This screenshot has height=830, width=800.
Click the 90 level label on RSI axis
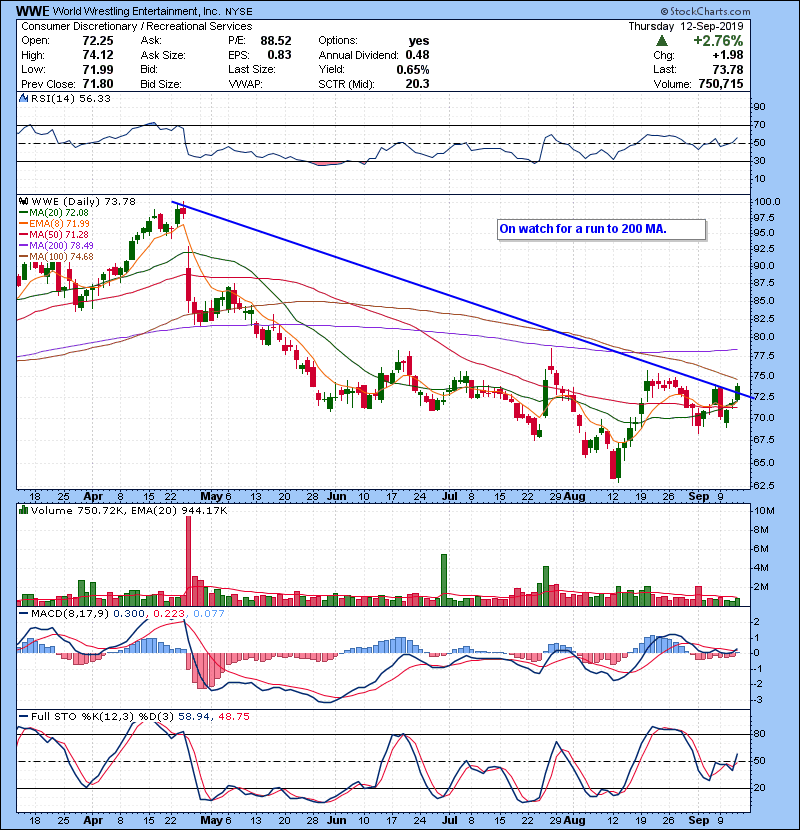759,107
